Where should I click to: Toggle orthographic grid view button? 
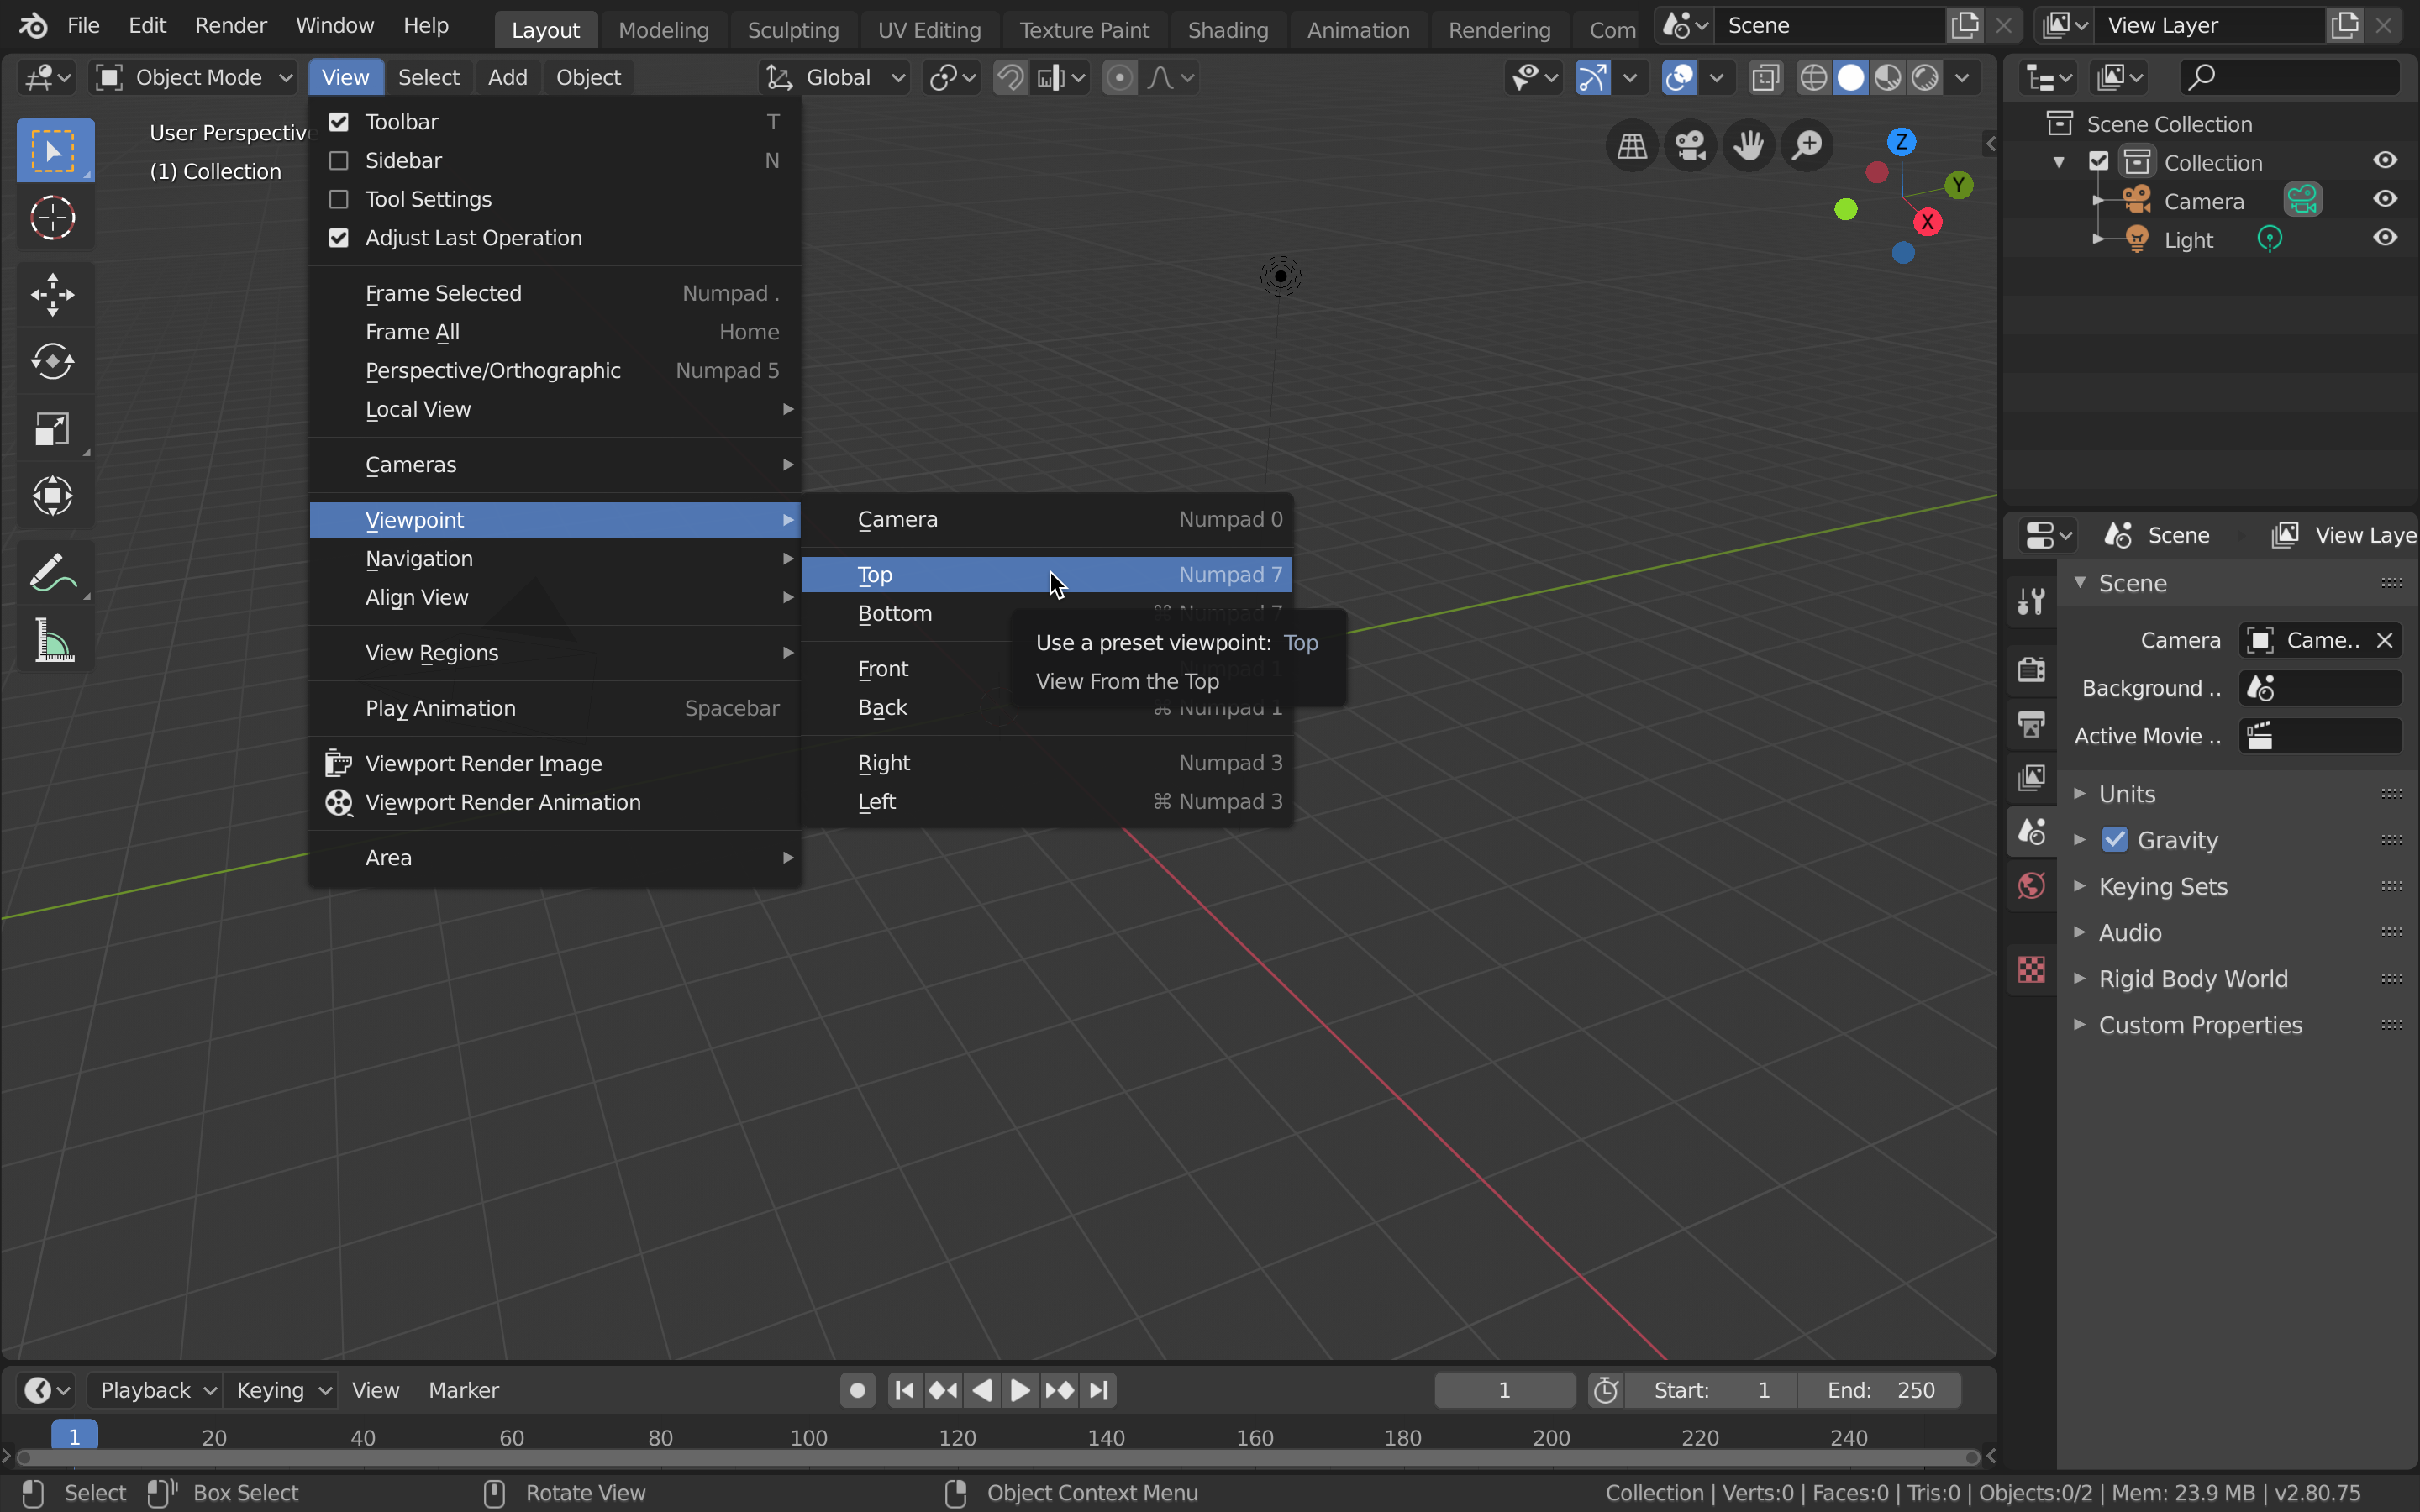coord(1632,146)
